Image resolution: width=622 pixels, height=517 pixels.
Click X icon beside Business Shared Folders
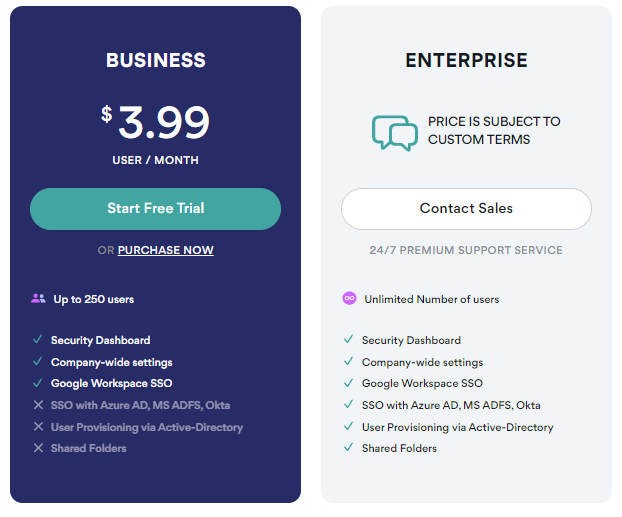click(x=38, y=448)
